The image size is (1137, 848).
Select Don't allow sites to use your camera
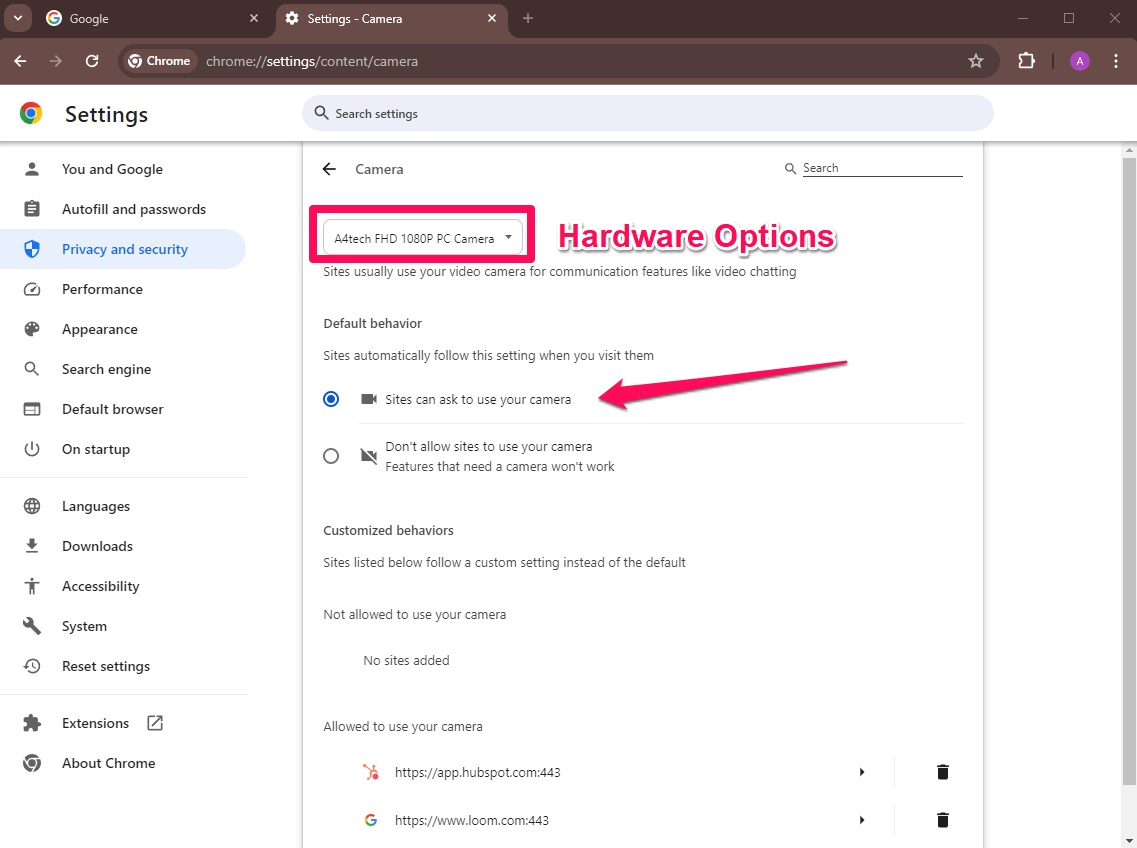pyautogui.click(x=331, y=455)
